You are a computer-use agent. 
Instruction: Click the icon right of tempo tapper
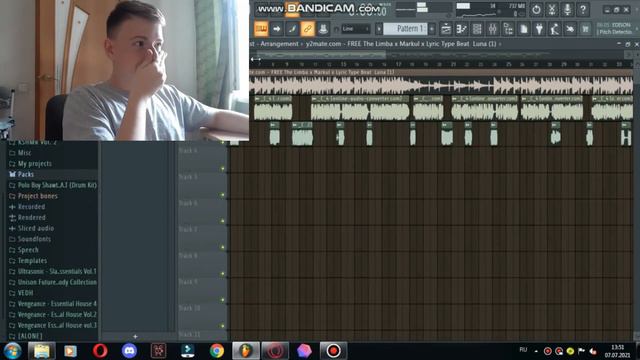(x=570, y=29)
